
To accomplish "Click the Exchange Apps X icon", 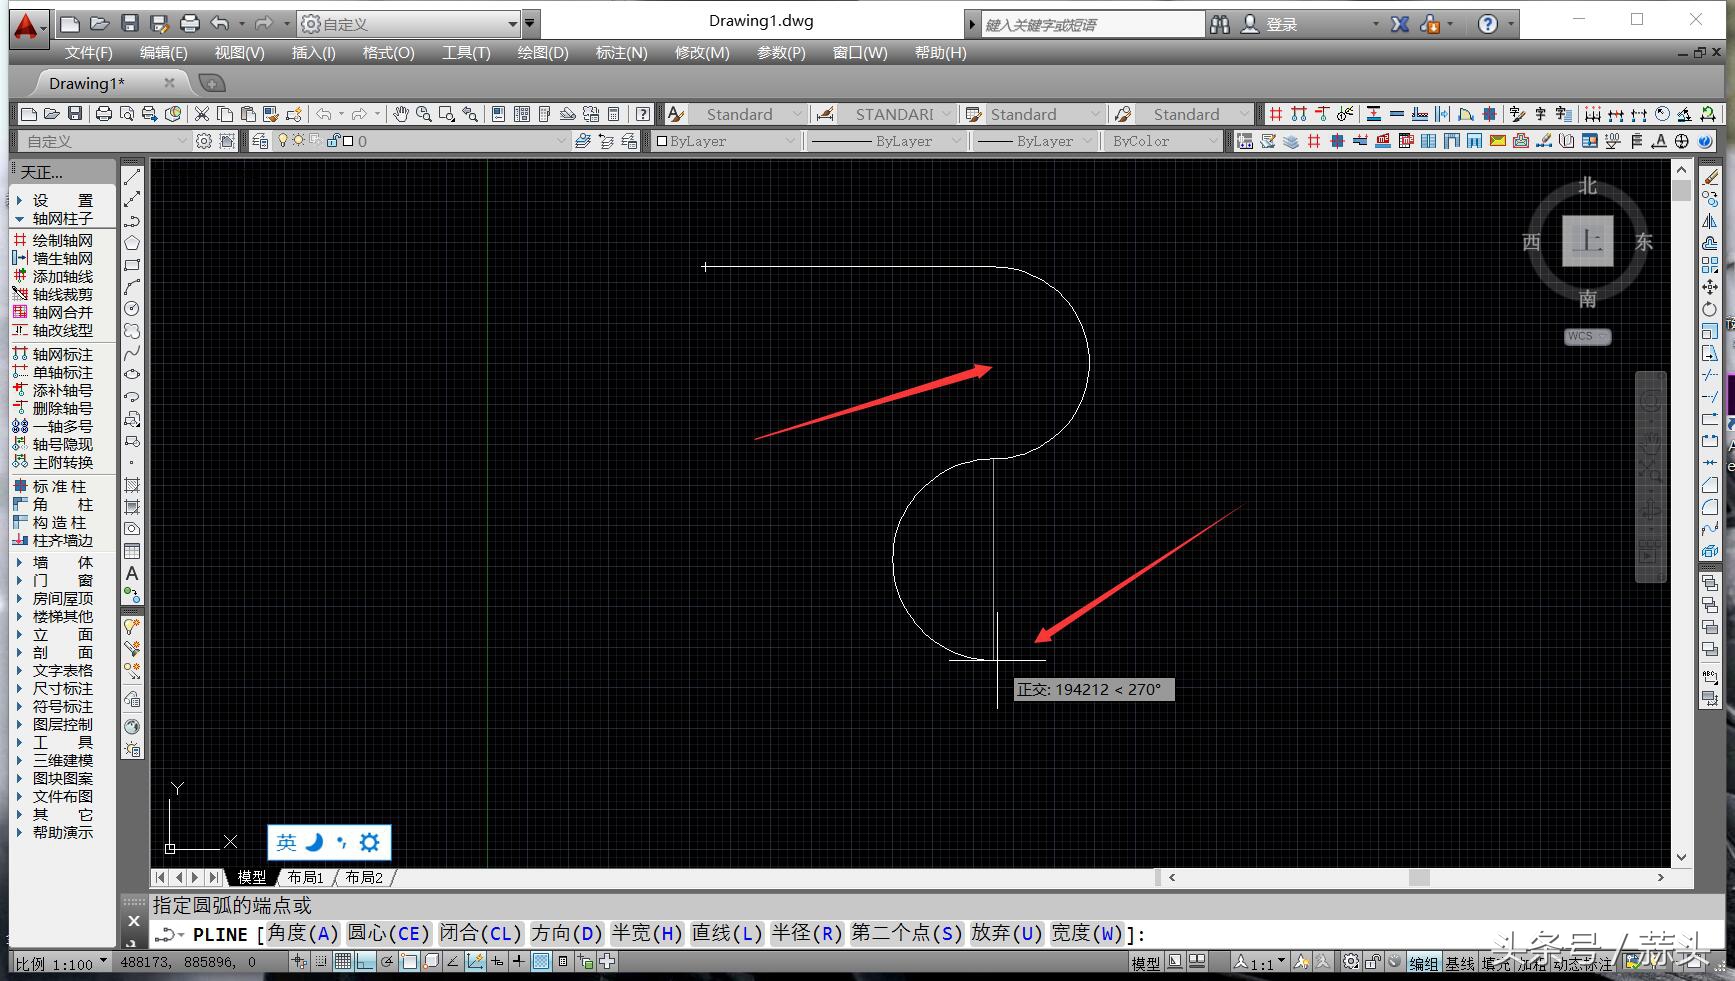I will click(x=1400, y=24).
